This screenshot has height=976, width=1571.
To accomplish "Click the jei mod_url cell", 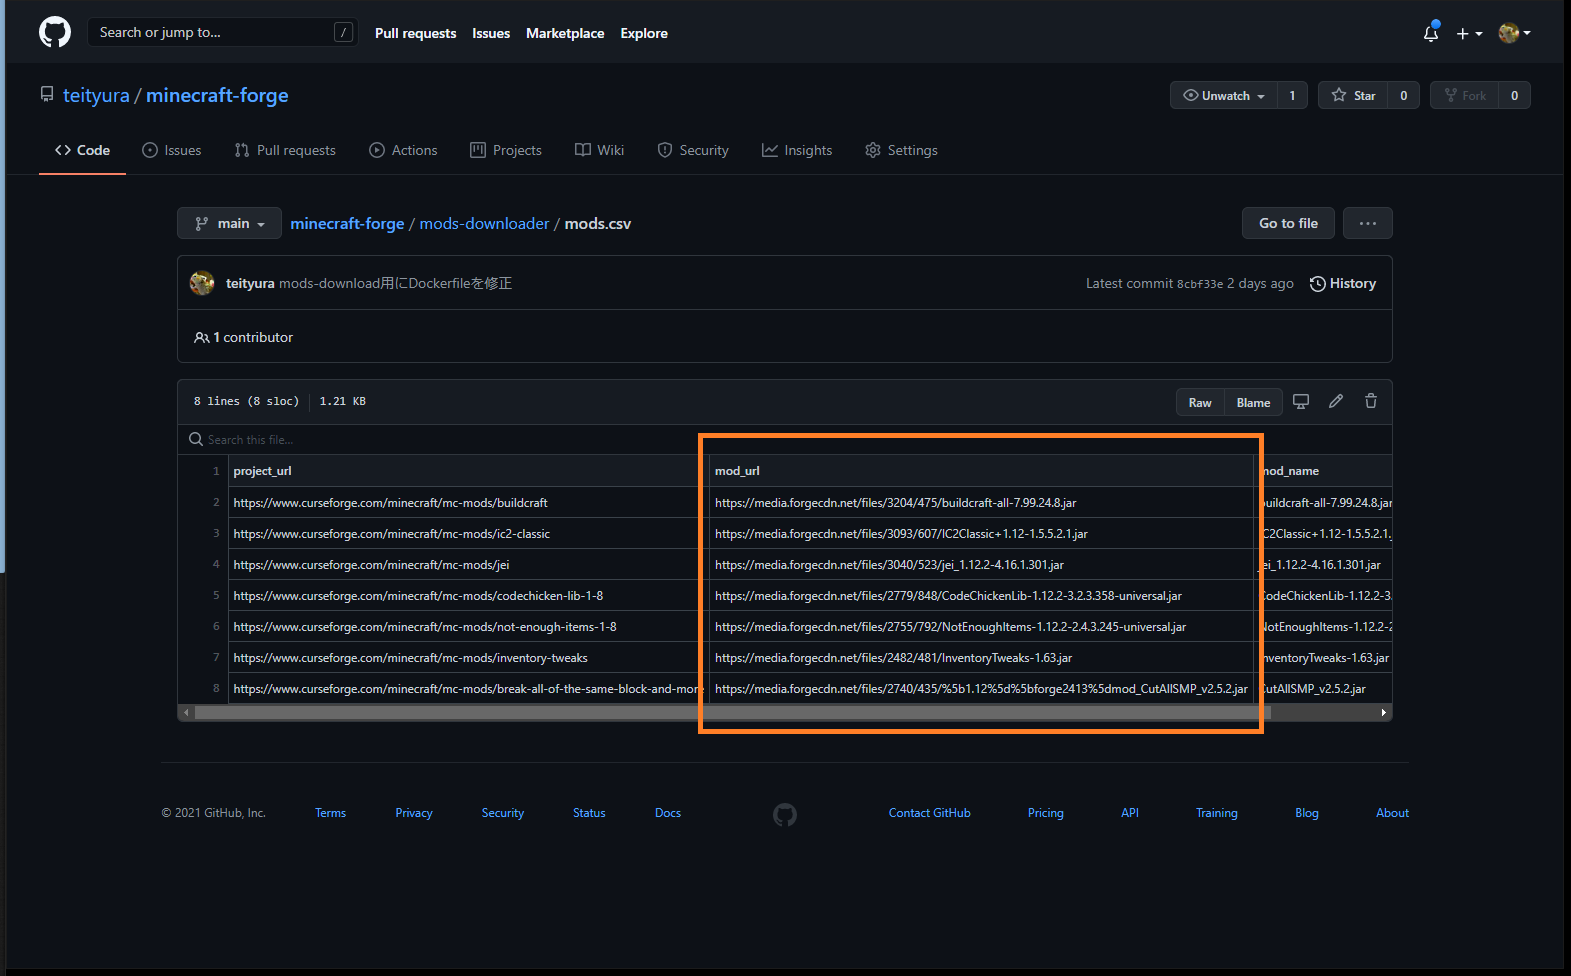I will [981, 564].
